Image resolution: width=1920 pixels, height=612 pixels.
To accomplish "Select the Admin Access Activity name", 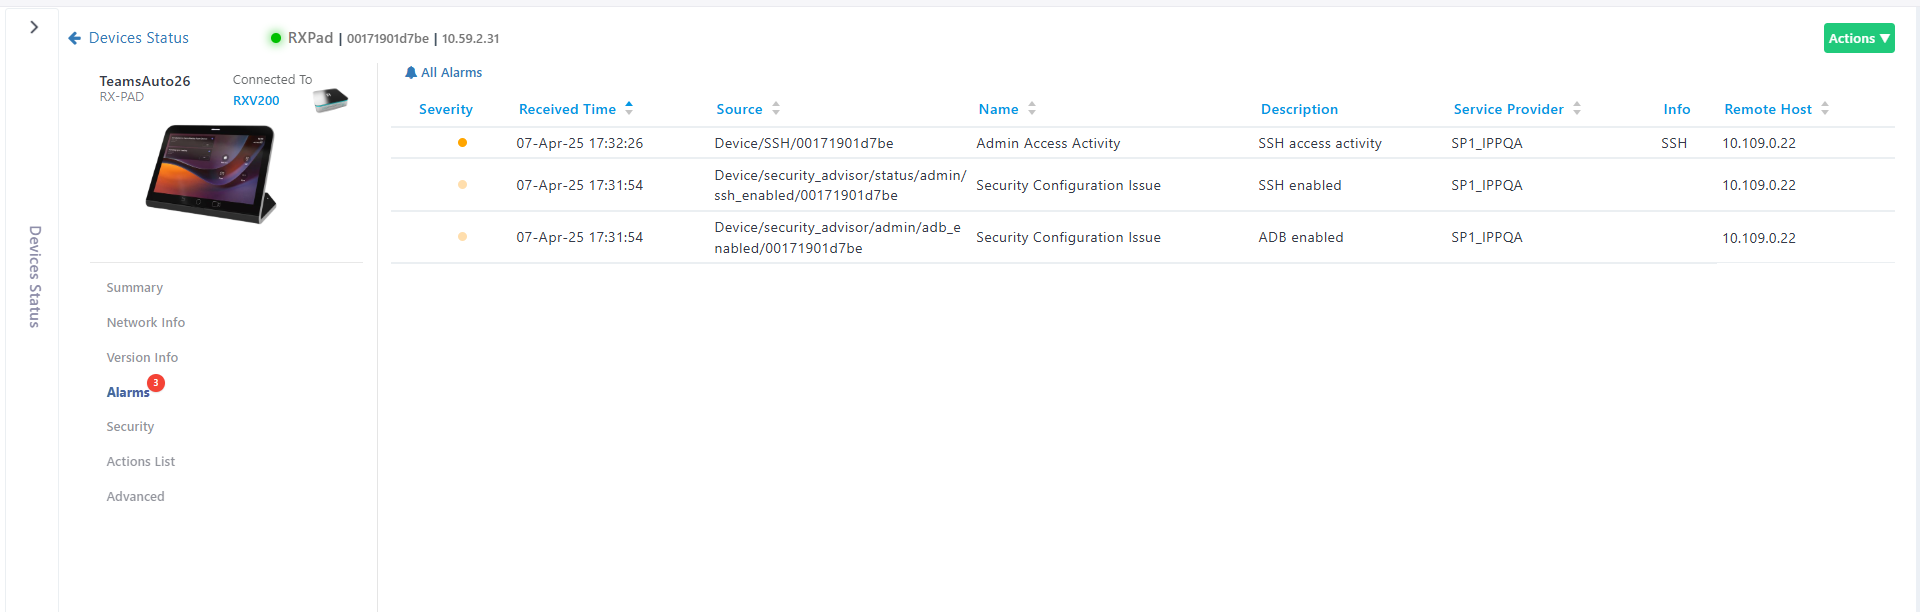I will pos(1048,143).
